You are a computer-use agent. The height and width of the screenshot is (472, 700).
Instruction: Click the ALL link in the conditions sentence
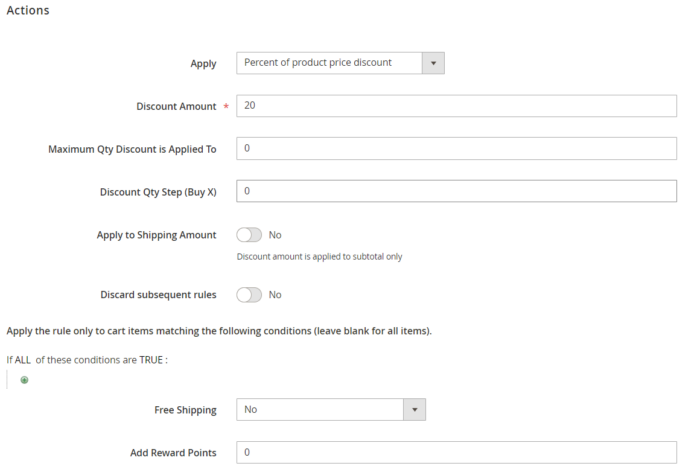click(x=23, y=360)
